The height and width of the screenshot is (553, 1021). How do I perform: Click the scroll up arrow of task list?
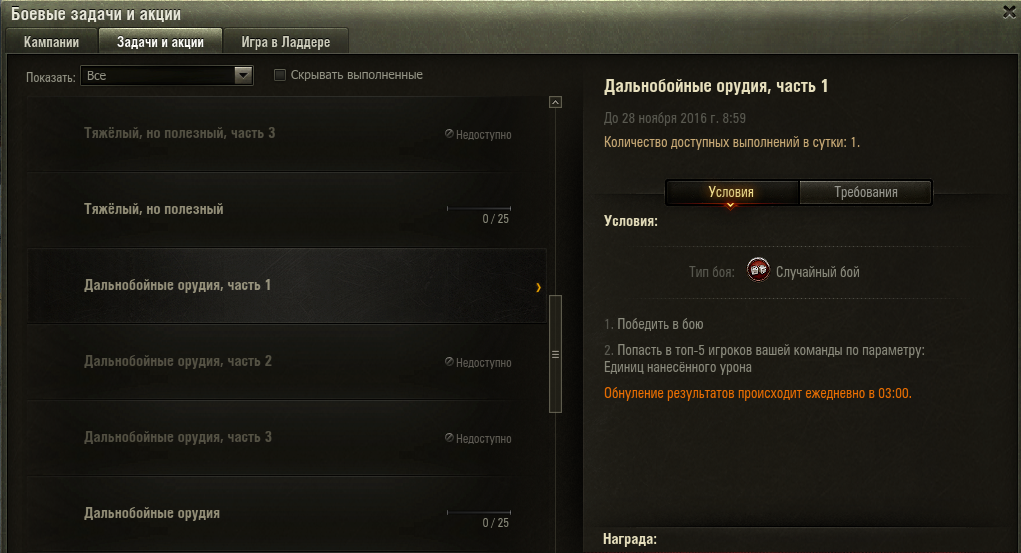[x=555, y=102]
